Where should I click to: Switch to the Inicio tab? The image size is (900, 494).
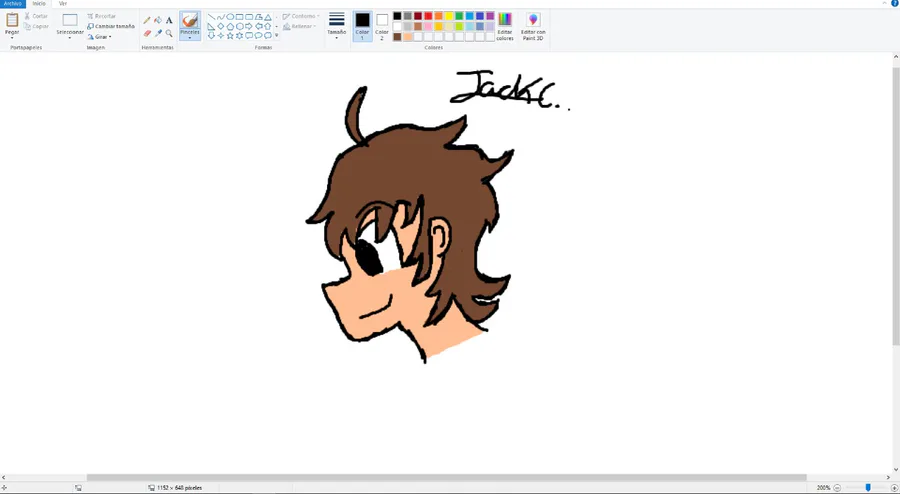[39, 3]
